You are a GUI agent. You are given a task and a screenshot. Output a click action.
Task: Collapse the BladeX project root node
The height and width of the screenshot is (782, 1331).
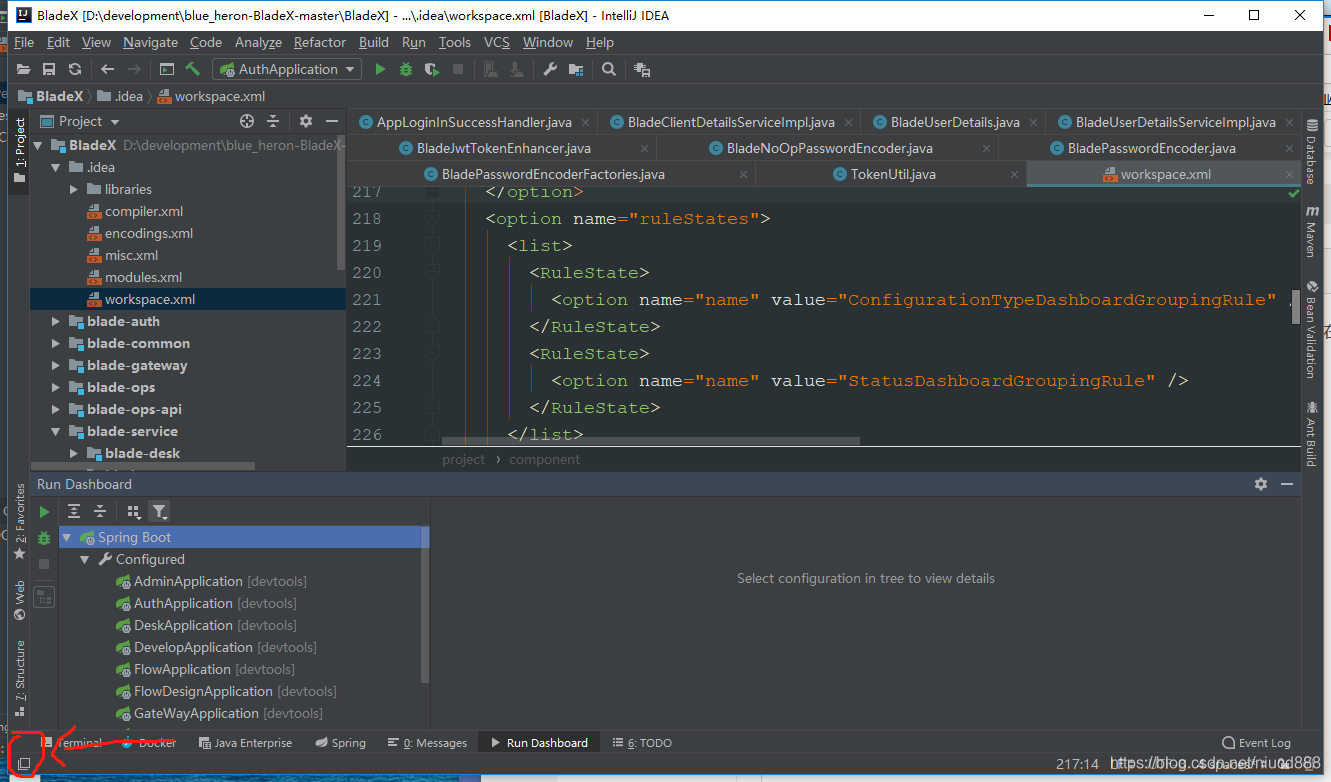[x=39, y=145]
